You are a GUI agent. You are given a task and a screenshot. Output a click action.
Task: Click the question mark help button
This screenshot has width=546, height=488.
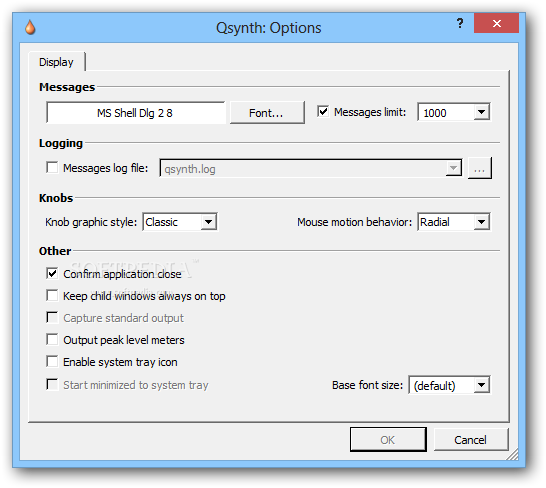(460, 23)
